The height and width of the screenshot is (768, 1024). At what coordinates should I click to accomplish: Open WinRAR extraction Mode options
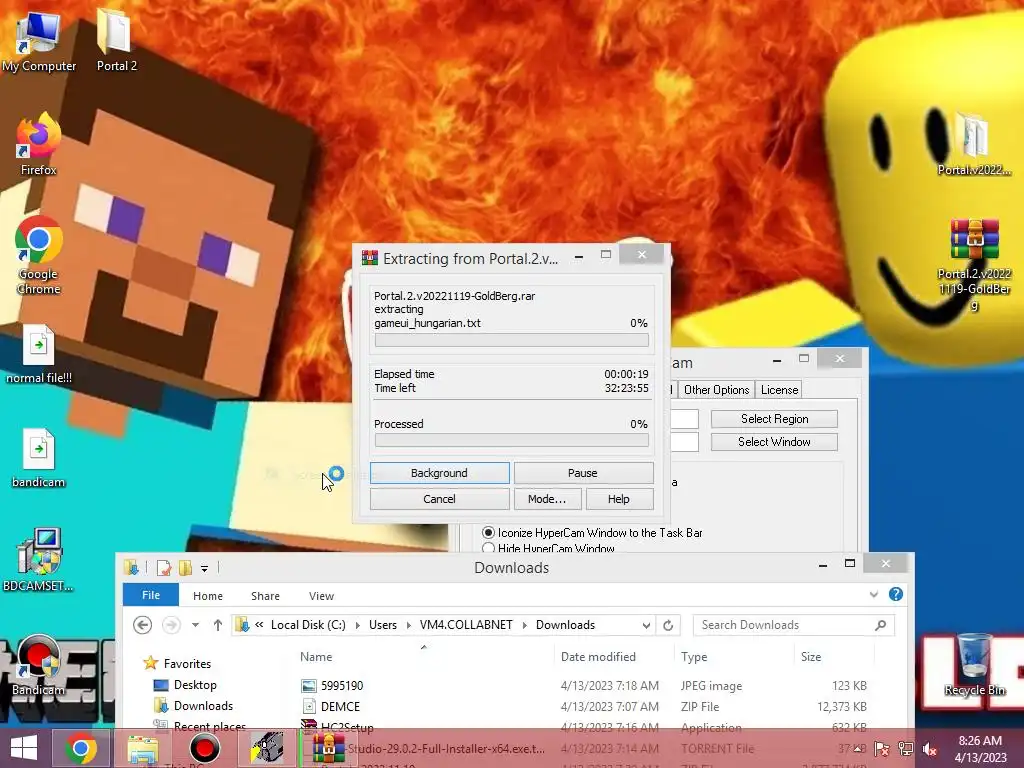(547, 499)
